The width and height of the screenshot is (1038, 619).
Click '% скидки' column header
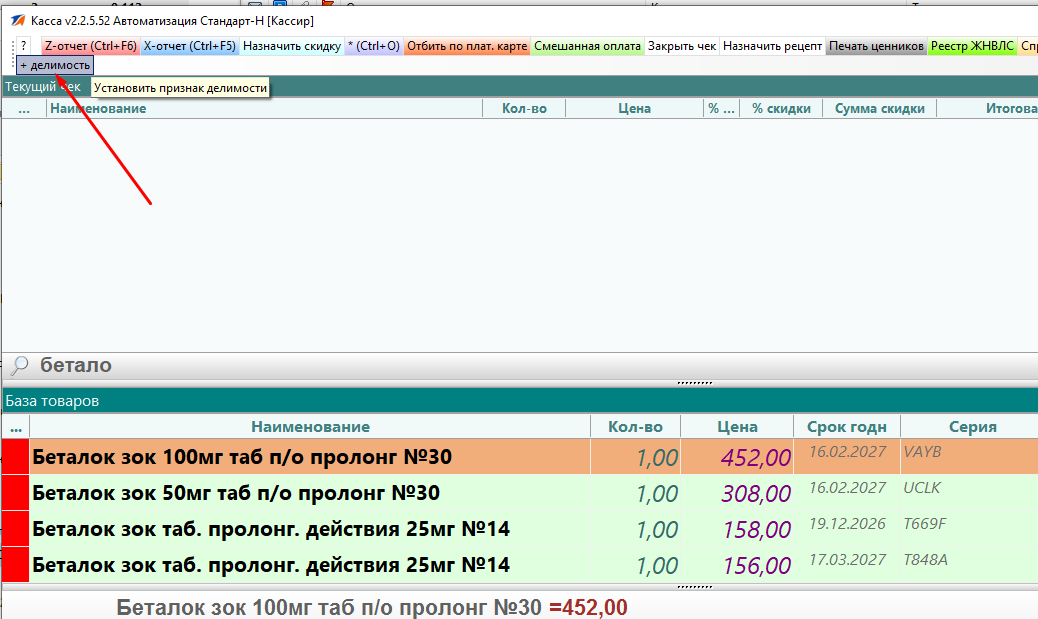[781, 109]
